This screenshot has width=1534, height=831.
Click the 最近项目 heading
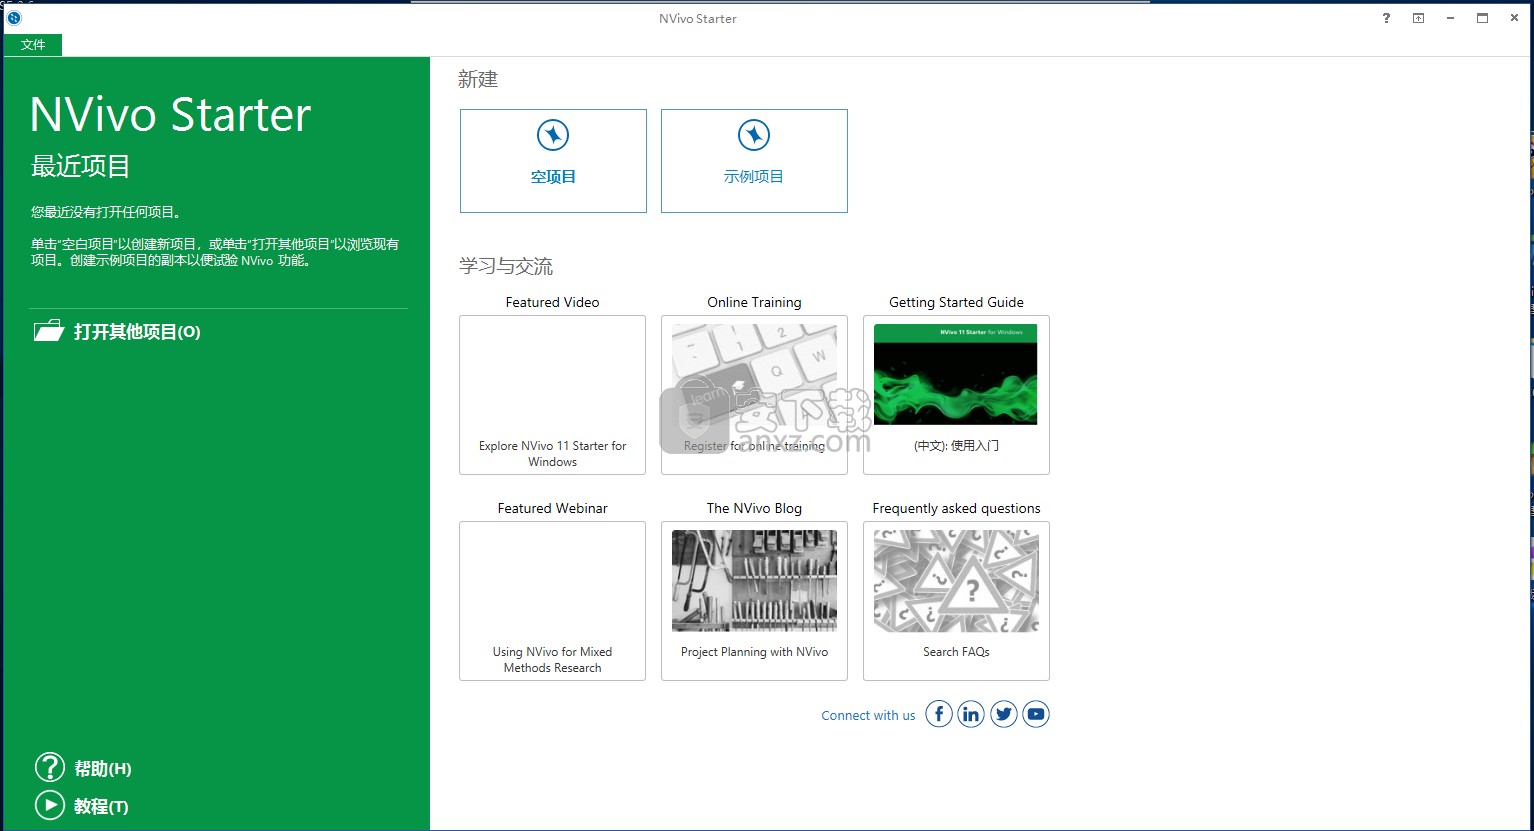(x=81, y=166)
